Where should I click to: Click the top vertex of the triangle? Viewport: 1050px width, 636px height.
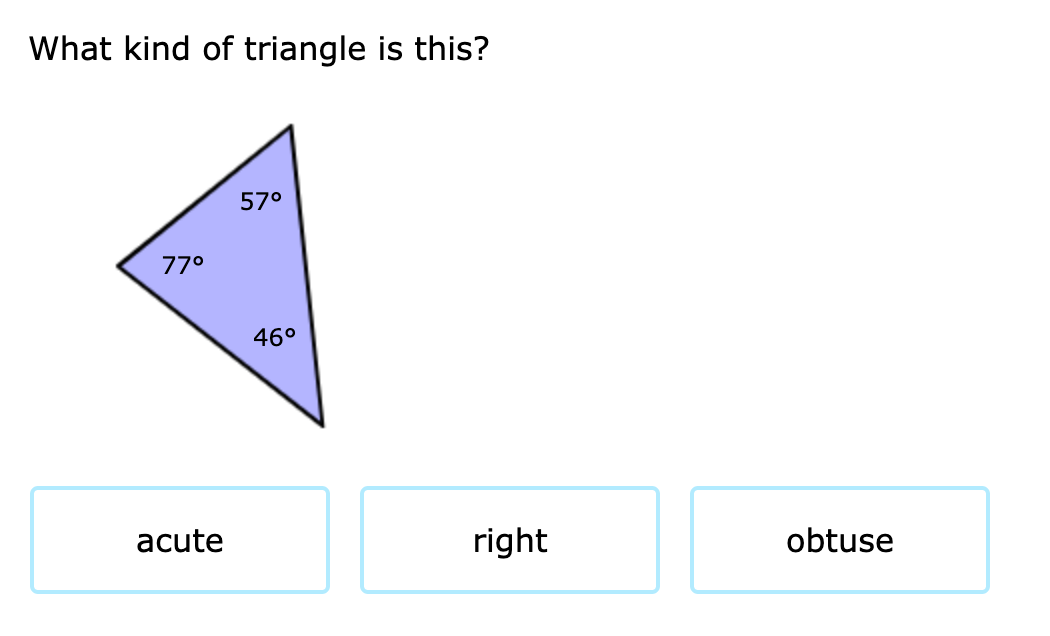[x=291, y=126]
